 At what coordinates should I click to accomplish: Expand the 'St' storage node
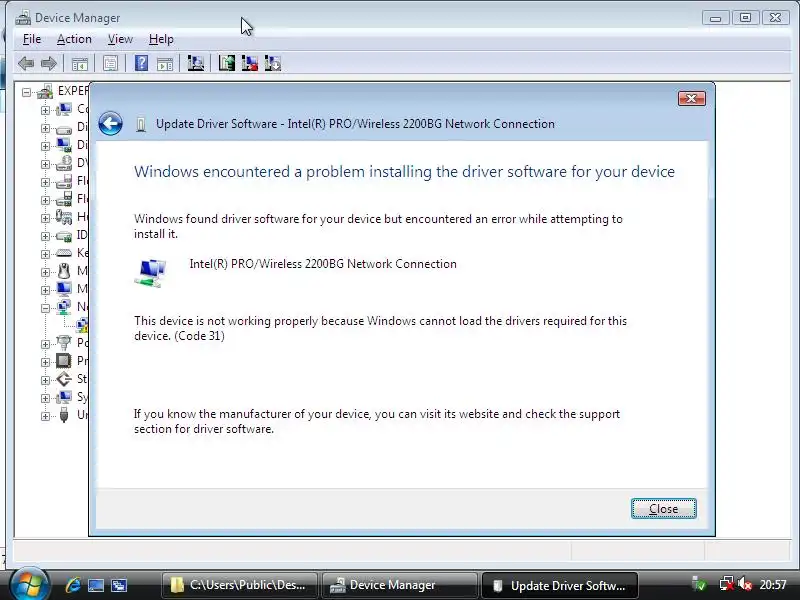click(45, 380)
